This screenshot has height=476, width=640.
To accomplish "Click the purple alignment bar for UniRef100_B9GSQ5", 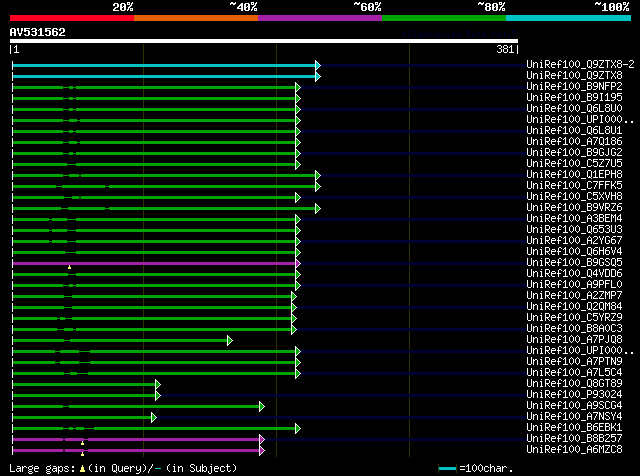I will click(154, 264).
